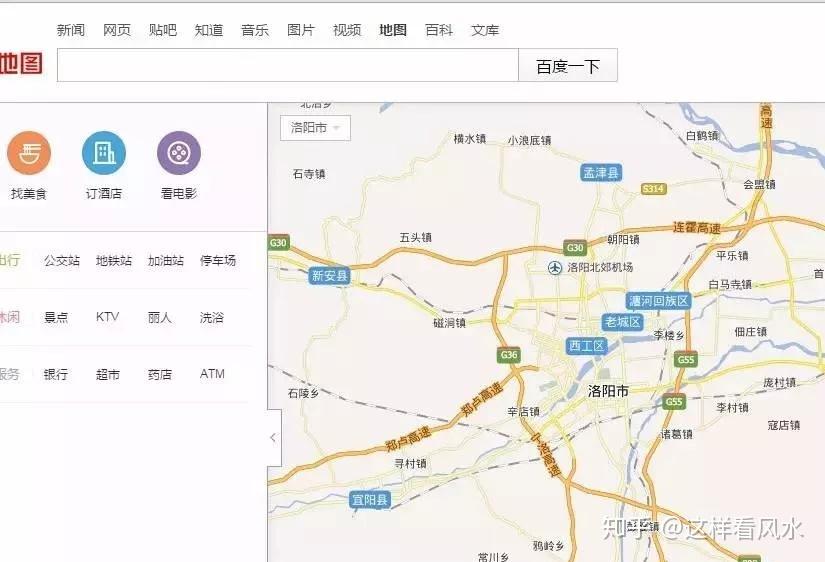Search nearby 丽人
This screenshot has width=825, height=562.
(x=159, y=317)
